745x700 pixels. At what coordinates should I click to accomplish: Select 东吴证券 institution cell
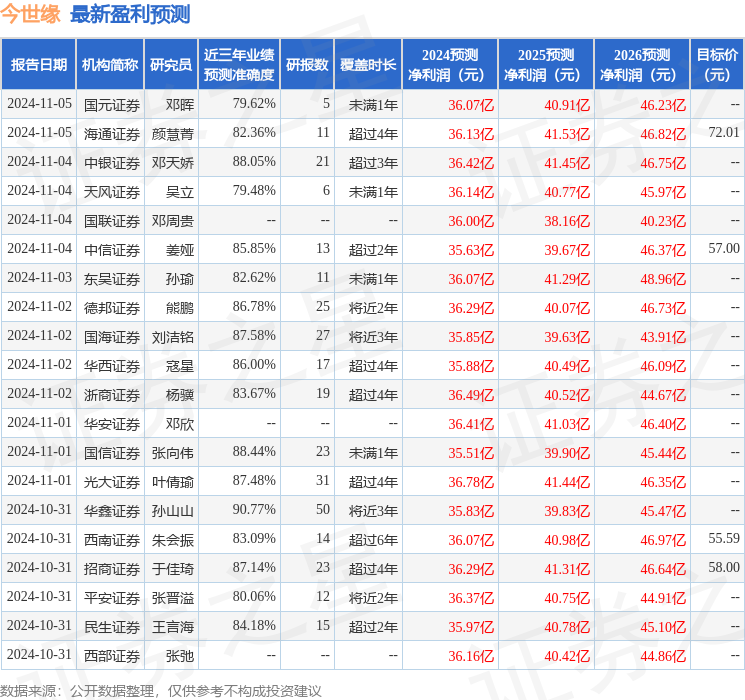(x=112, y=278)
